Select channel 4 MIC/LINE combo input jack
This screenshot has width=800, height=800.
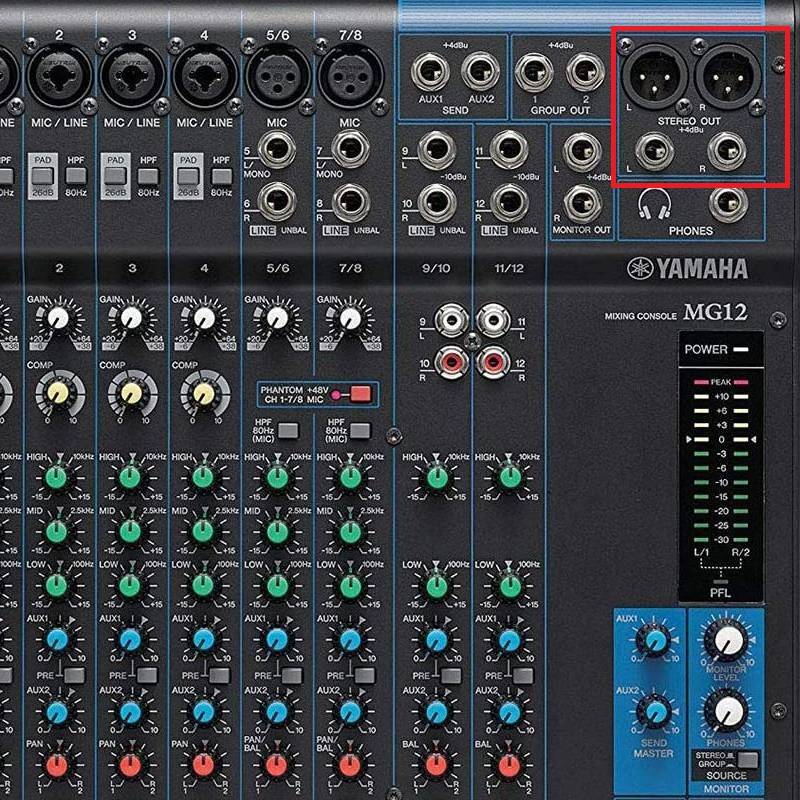(x=205, y=77)
